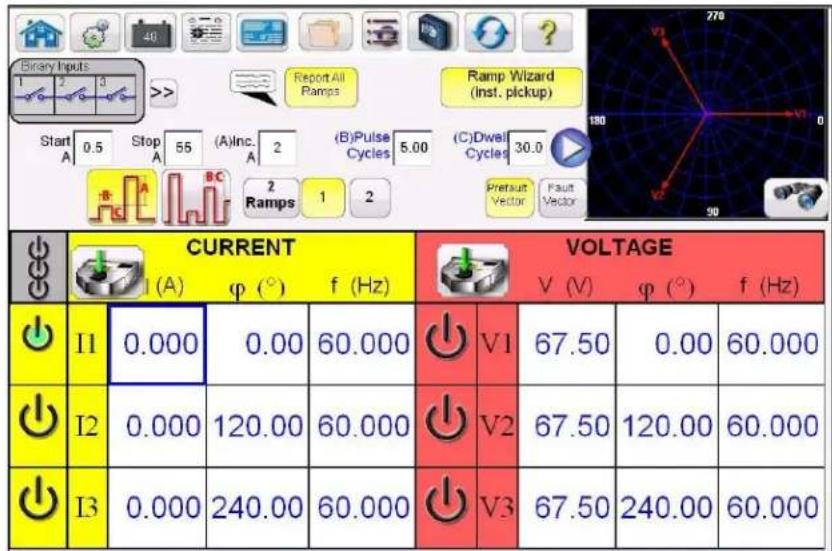This screenshot has width=832, height=551.
Task: Toggle the V3 voltage channel power
Action: [x=446, y=501]
